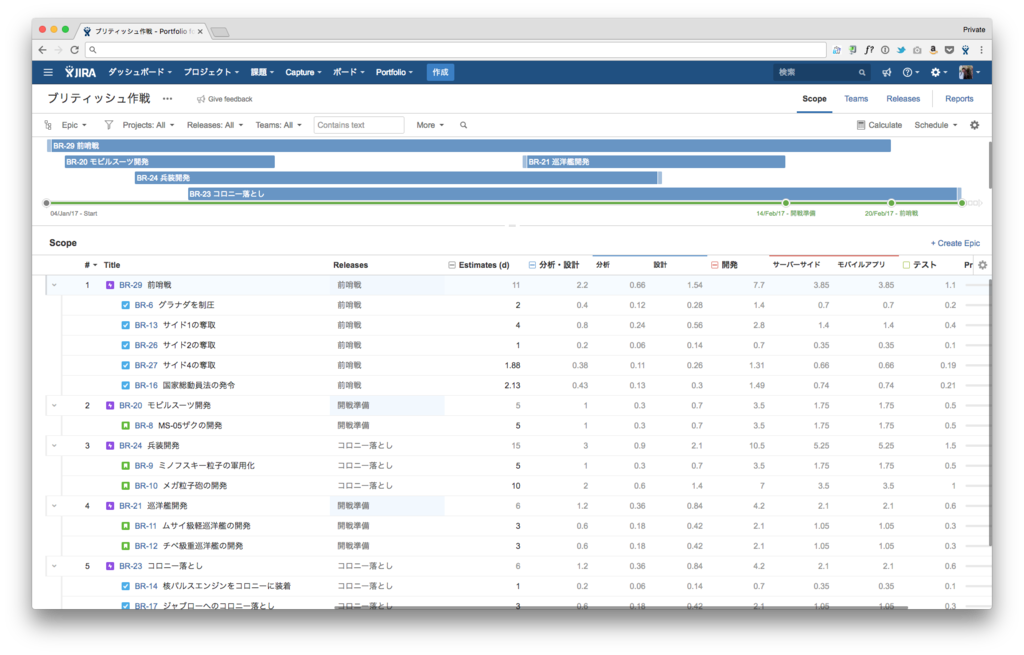Toggle the テスト column group box

point(906,265)
